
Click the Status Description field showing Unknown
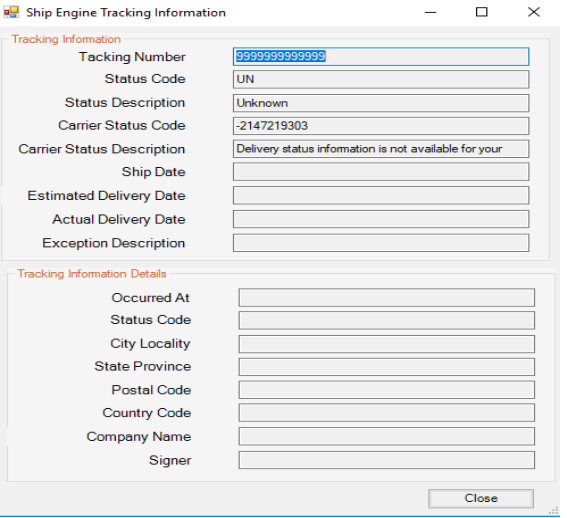click(x=381, y=103)
